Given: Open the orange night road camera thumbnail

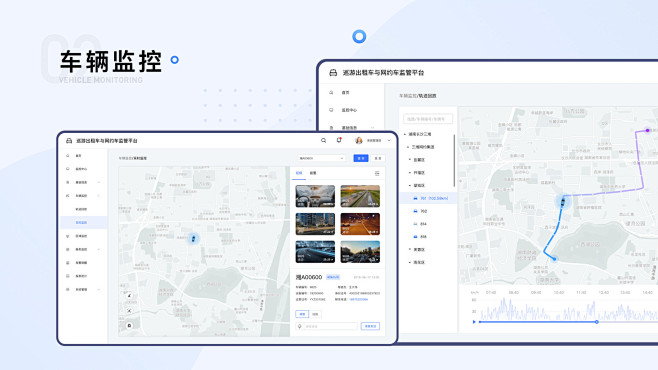Looking at the screenshot, I should coord(360,224).
